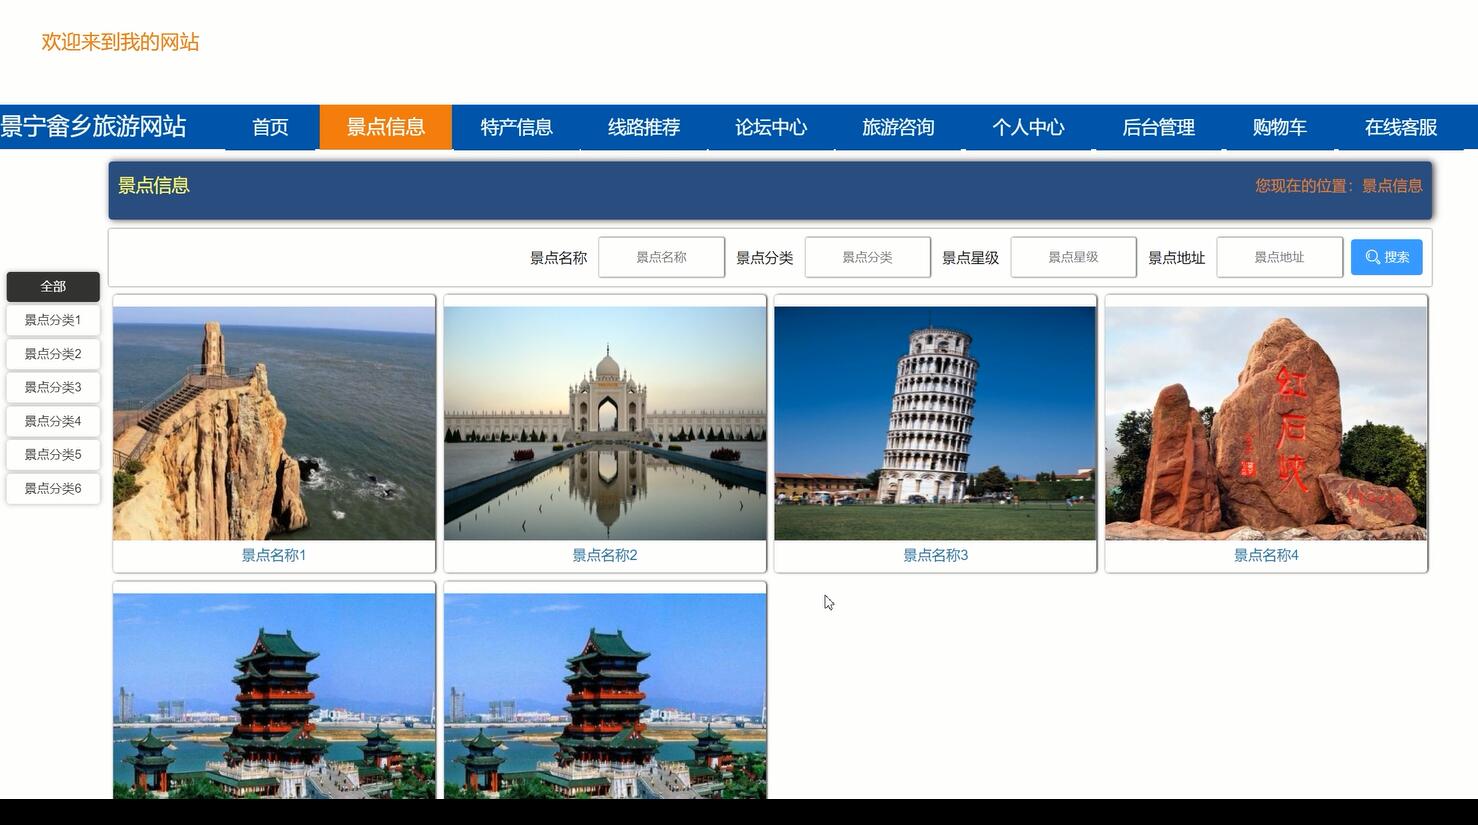Select the 全部 category filter

tap(53, 286)
